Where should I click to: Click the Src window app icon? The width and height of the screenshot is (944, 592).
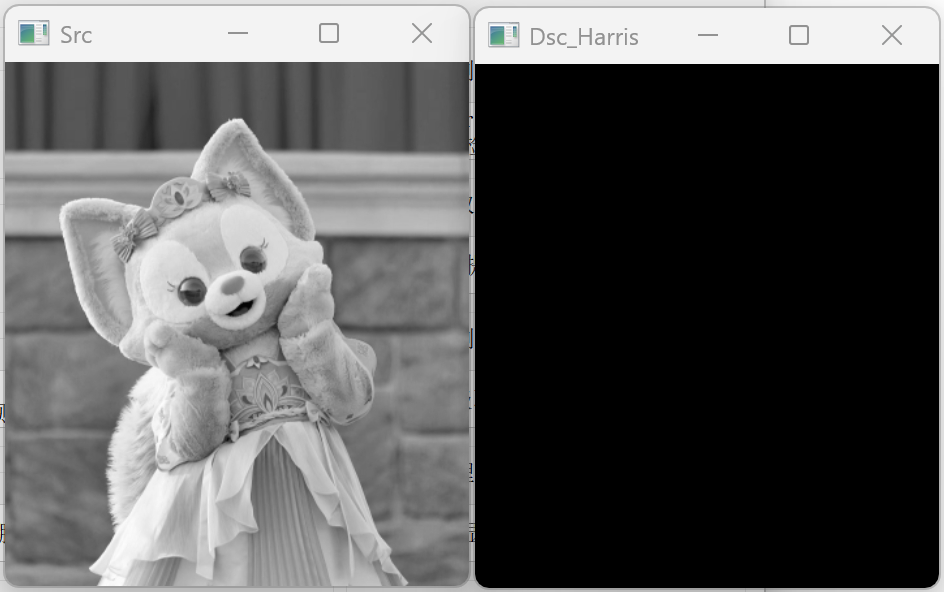(x=34, y=33)
